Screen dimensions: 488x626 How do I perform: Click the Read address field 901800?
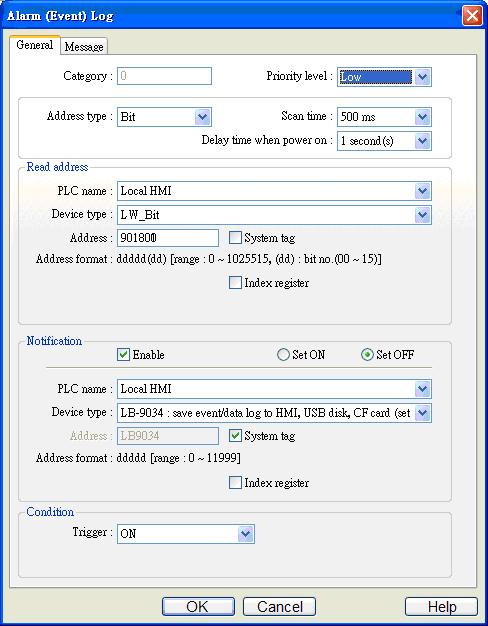[168, 238]
